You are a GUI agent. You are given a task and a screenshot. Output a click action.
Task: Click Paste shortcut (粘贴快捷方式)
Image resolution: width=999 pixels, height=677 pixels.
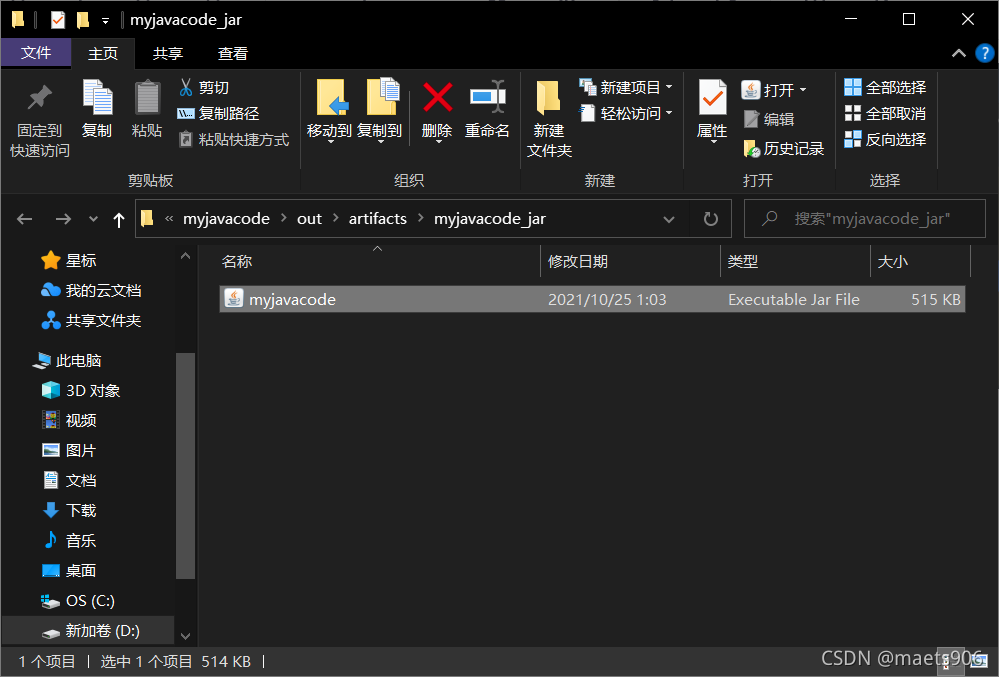(233, 139)
